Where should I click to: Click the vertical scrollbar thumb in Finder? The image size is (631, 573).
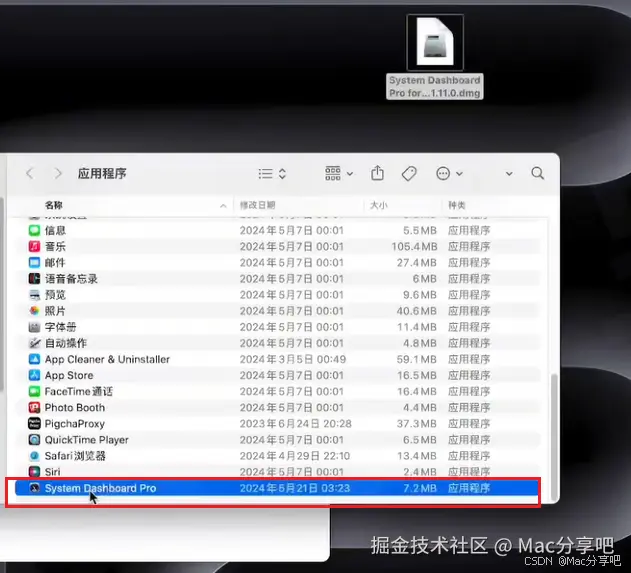(x=554, y=436)
